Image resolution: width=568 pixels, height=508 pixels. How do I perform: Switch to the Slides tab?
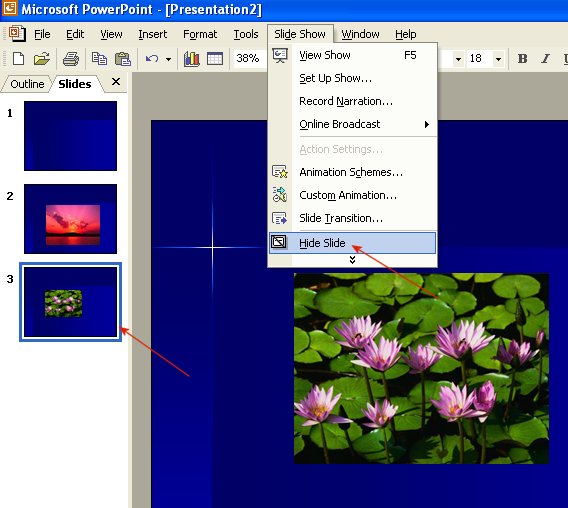(x=75, y=84)
